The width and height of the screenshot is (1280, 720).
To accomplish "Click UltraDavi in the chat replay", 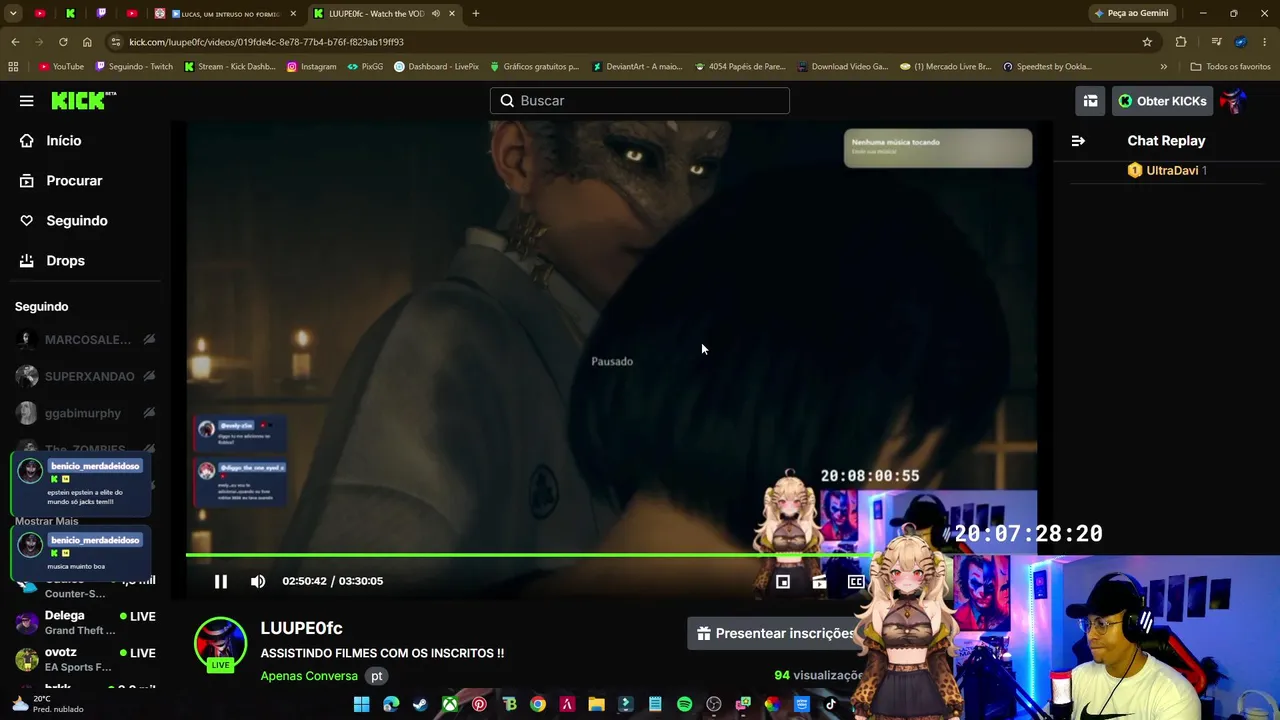I will pos(1172,171).
